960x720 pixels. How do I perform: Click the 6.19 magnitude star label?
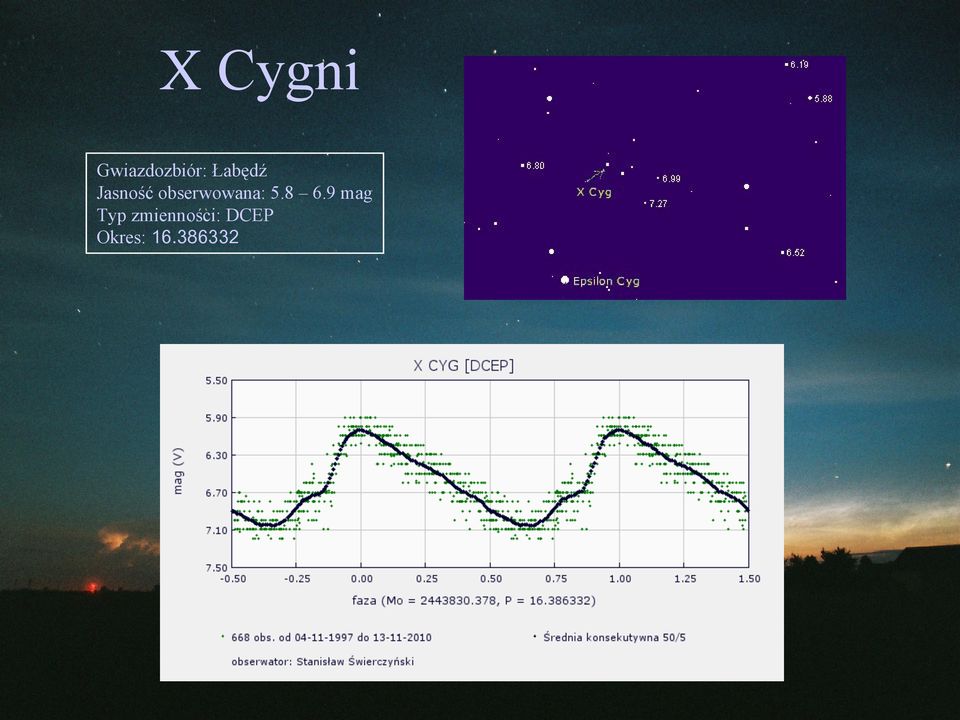point(799,64)
